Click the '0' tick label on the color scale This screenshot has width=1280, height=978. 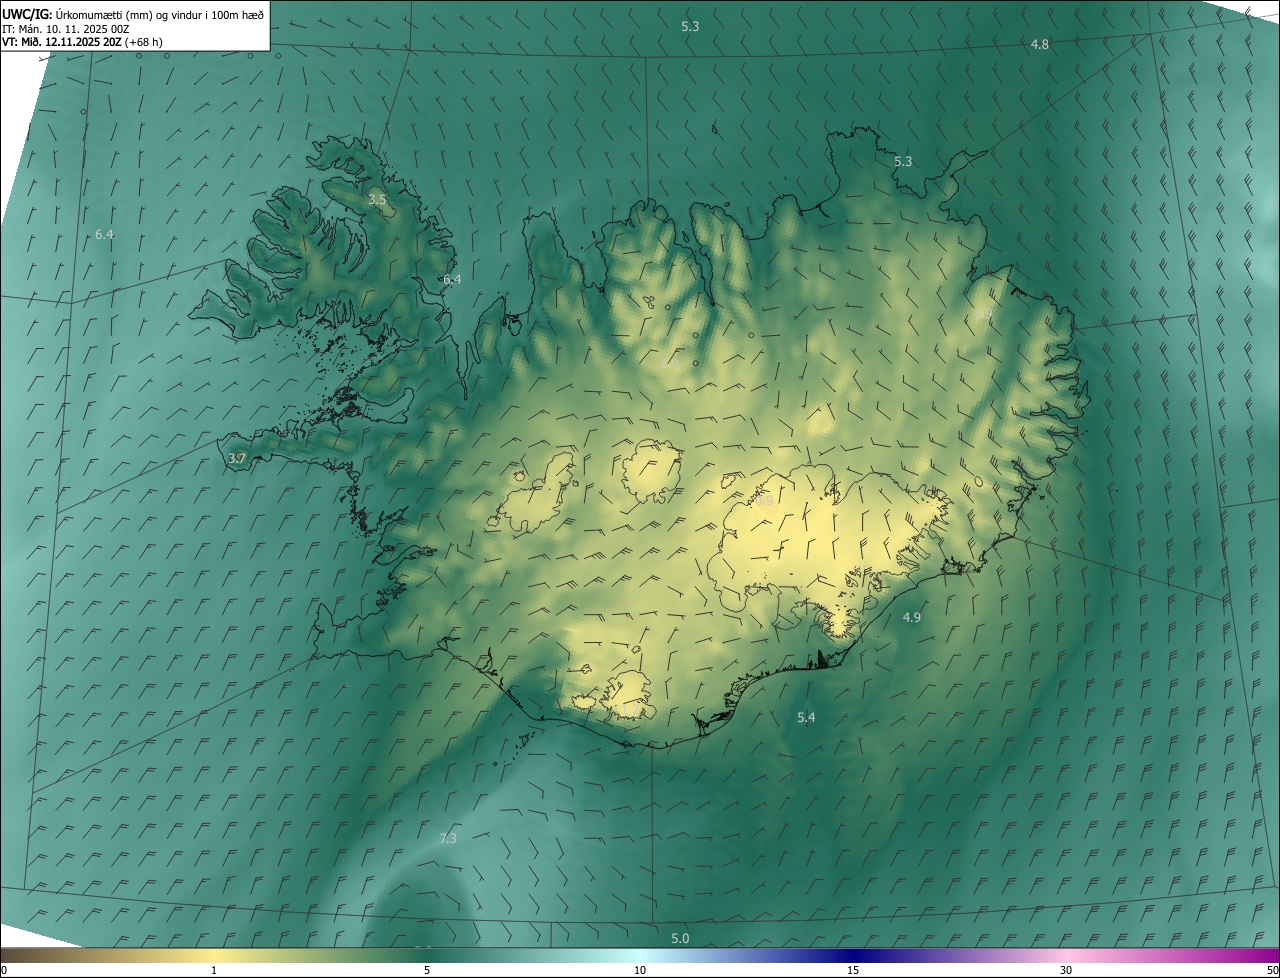(x=4, y=971)
